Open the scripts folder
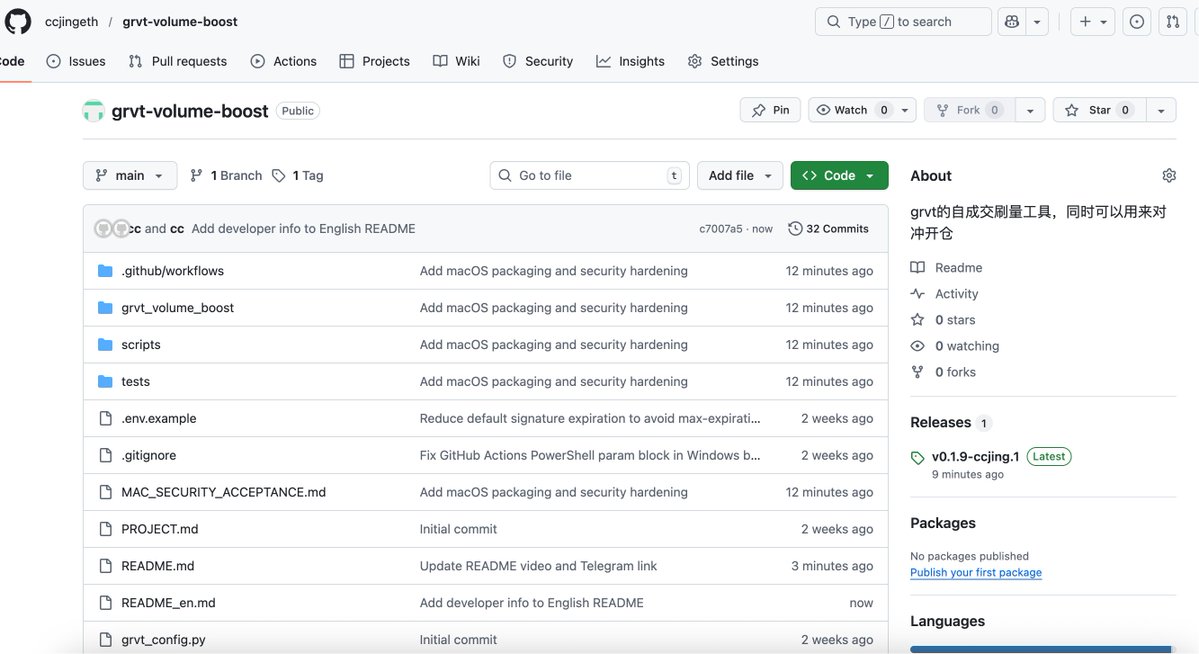 point(141,344)
